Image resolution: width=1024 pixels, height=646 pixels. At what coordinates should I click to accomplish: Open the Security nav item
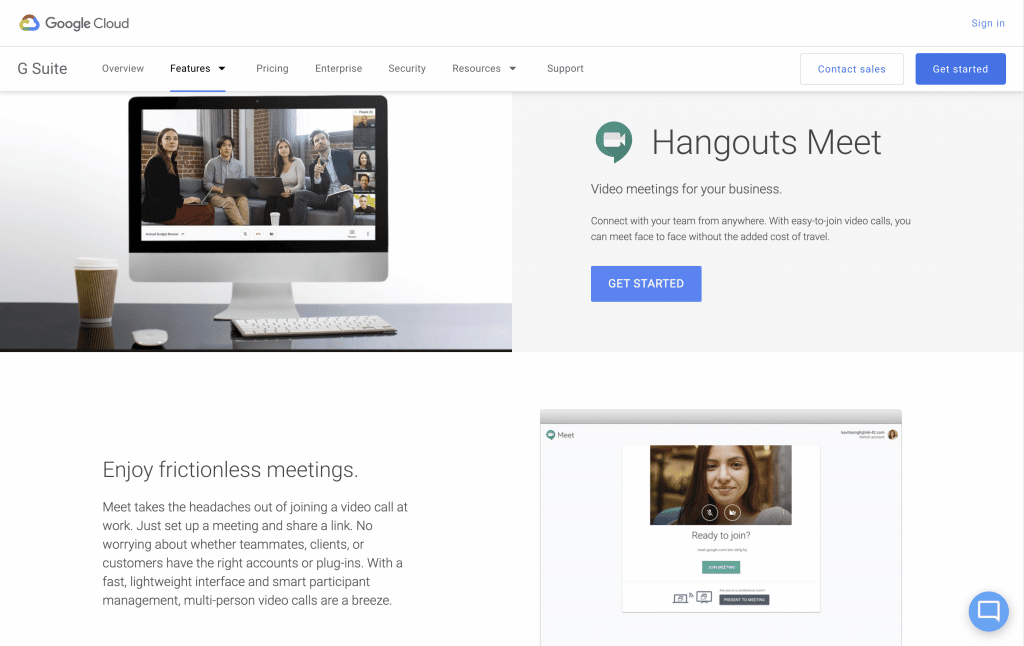coord(407,69)
